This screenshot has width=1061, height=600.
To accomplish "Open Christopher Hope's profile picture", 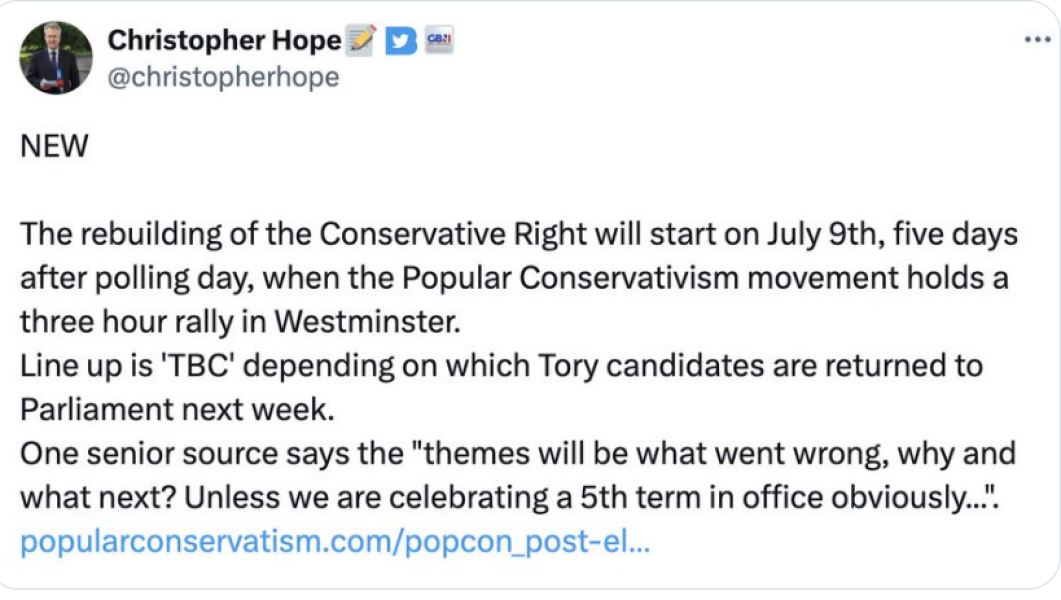I will click(57, 58).
